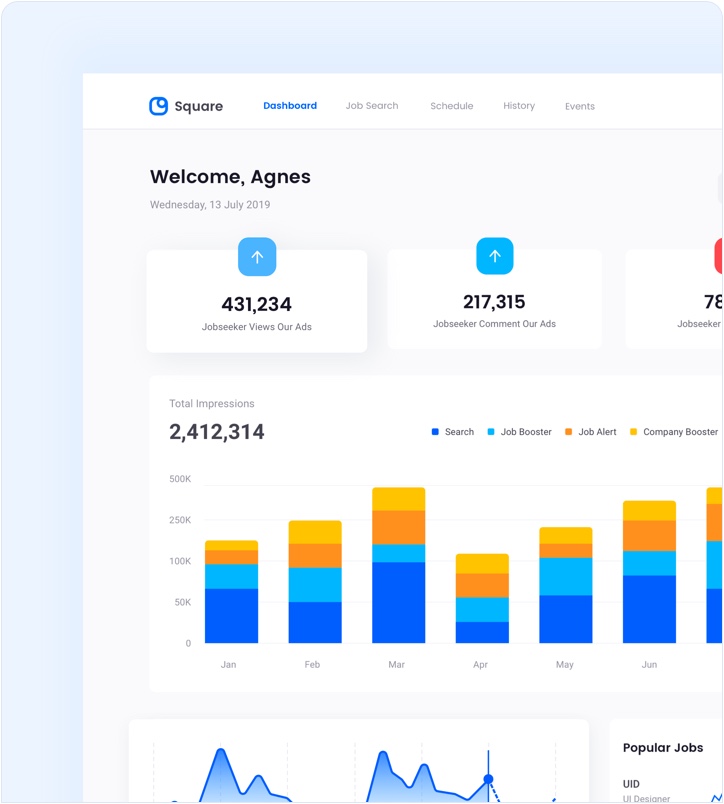Open the Dashboard tab
Image resolution: width=724 pixels, height=804 pixels.
pos(290,106)
